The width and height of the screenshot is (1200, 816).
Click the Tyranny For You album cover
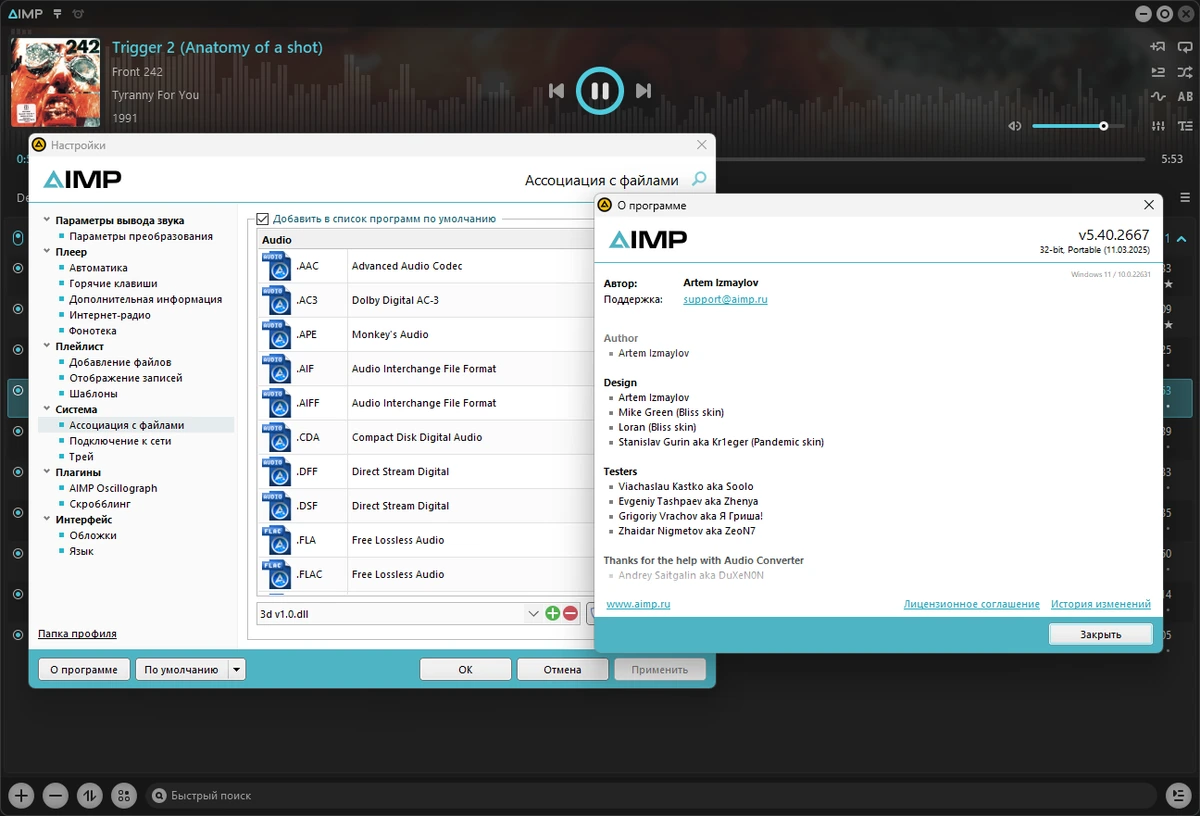[56, 82]
